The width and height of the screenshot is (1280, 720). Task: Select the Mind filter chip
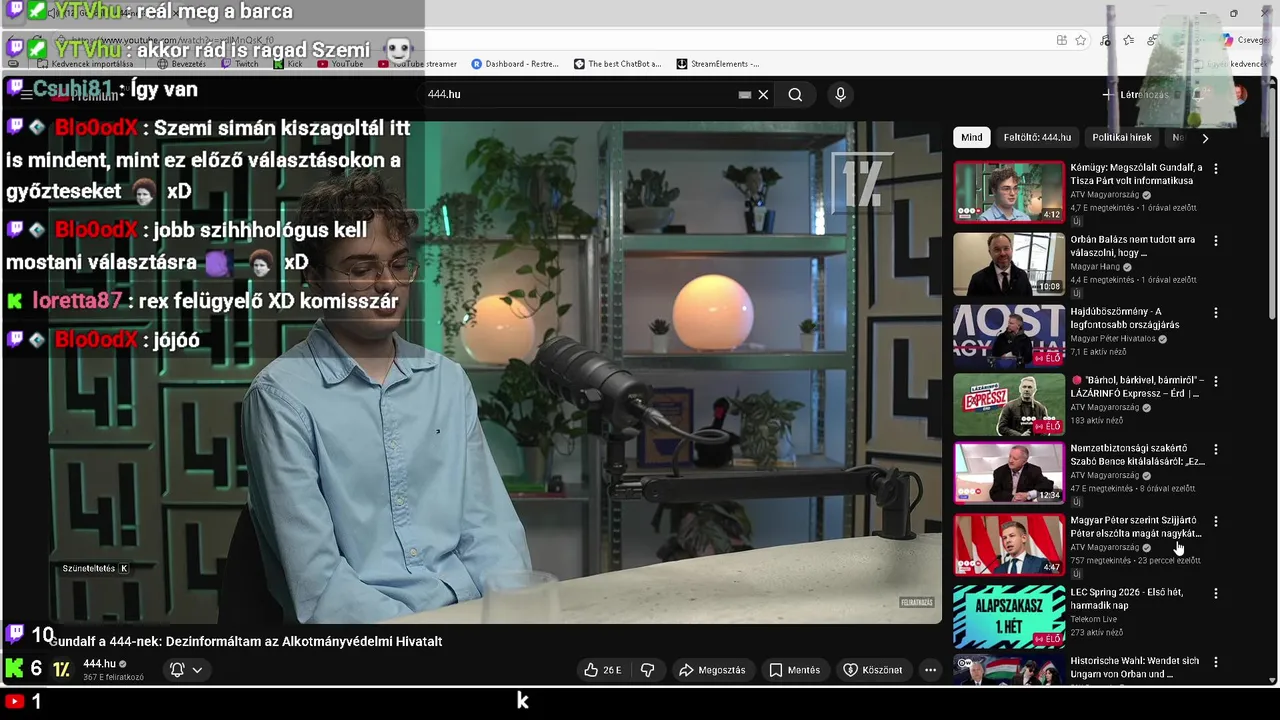coord(972,137)
